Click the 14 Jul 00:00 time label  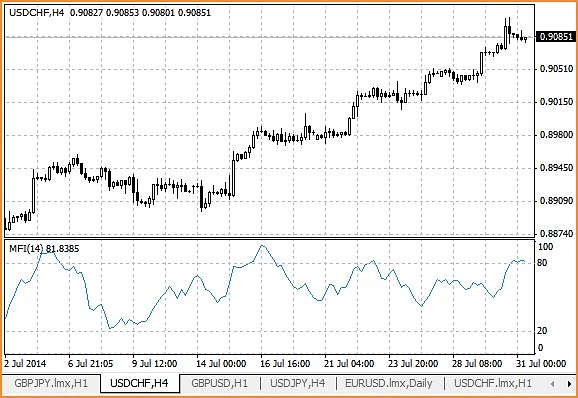(x=221, y=364)
